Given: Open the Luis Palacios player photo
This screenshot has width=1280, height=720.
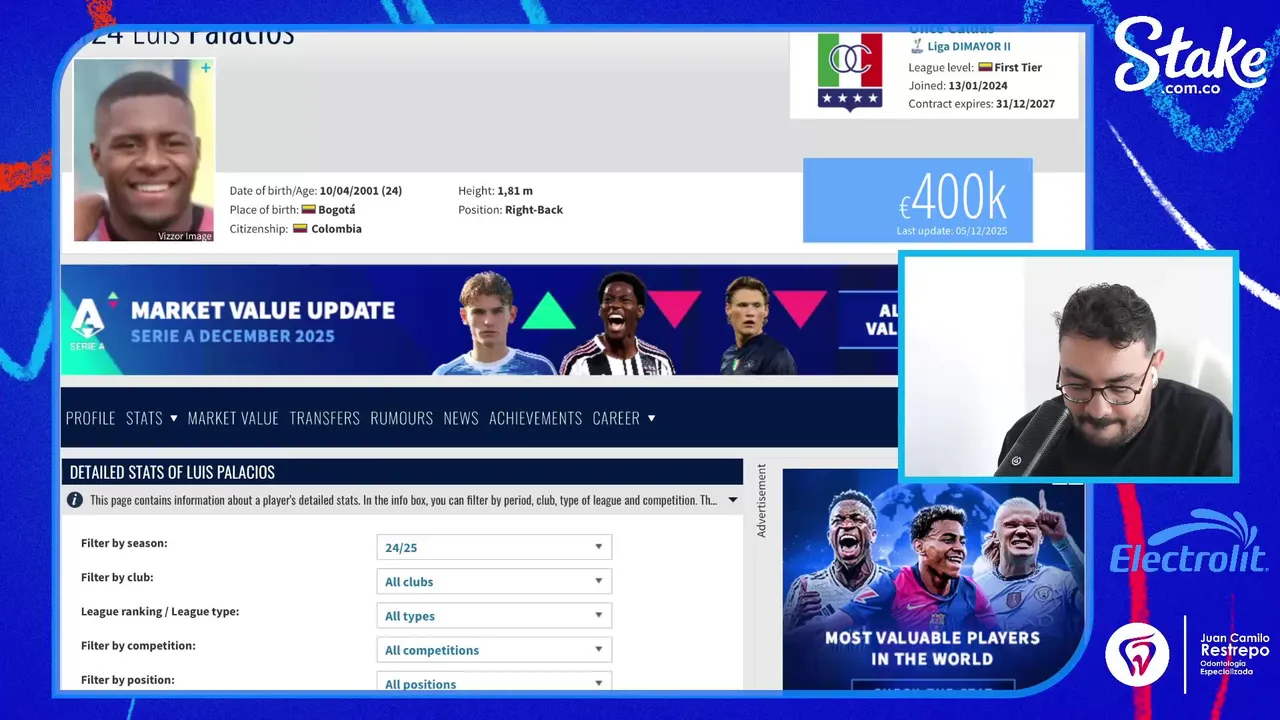Looking at the screenshot, I should (144, 150).
